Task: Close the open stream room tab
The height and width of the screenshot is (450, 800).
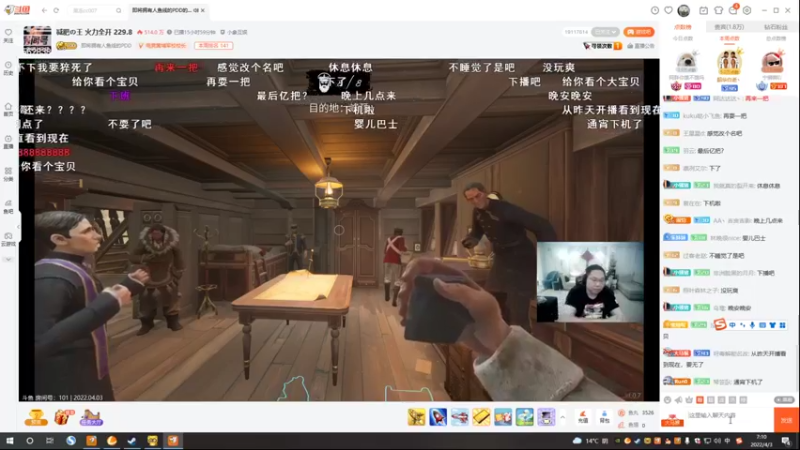Action: coord(203,10)
